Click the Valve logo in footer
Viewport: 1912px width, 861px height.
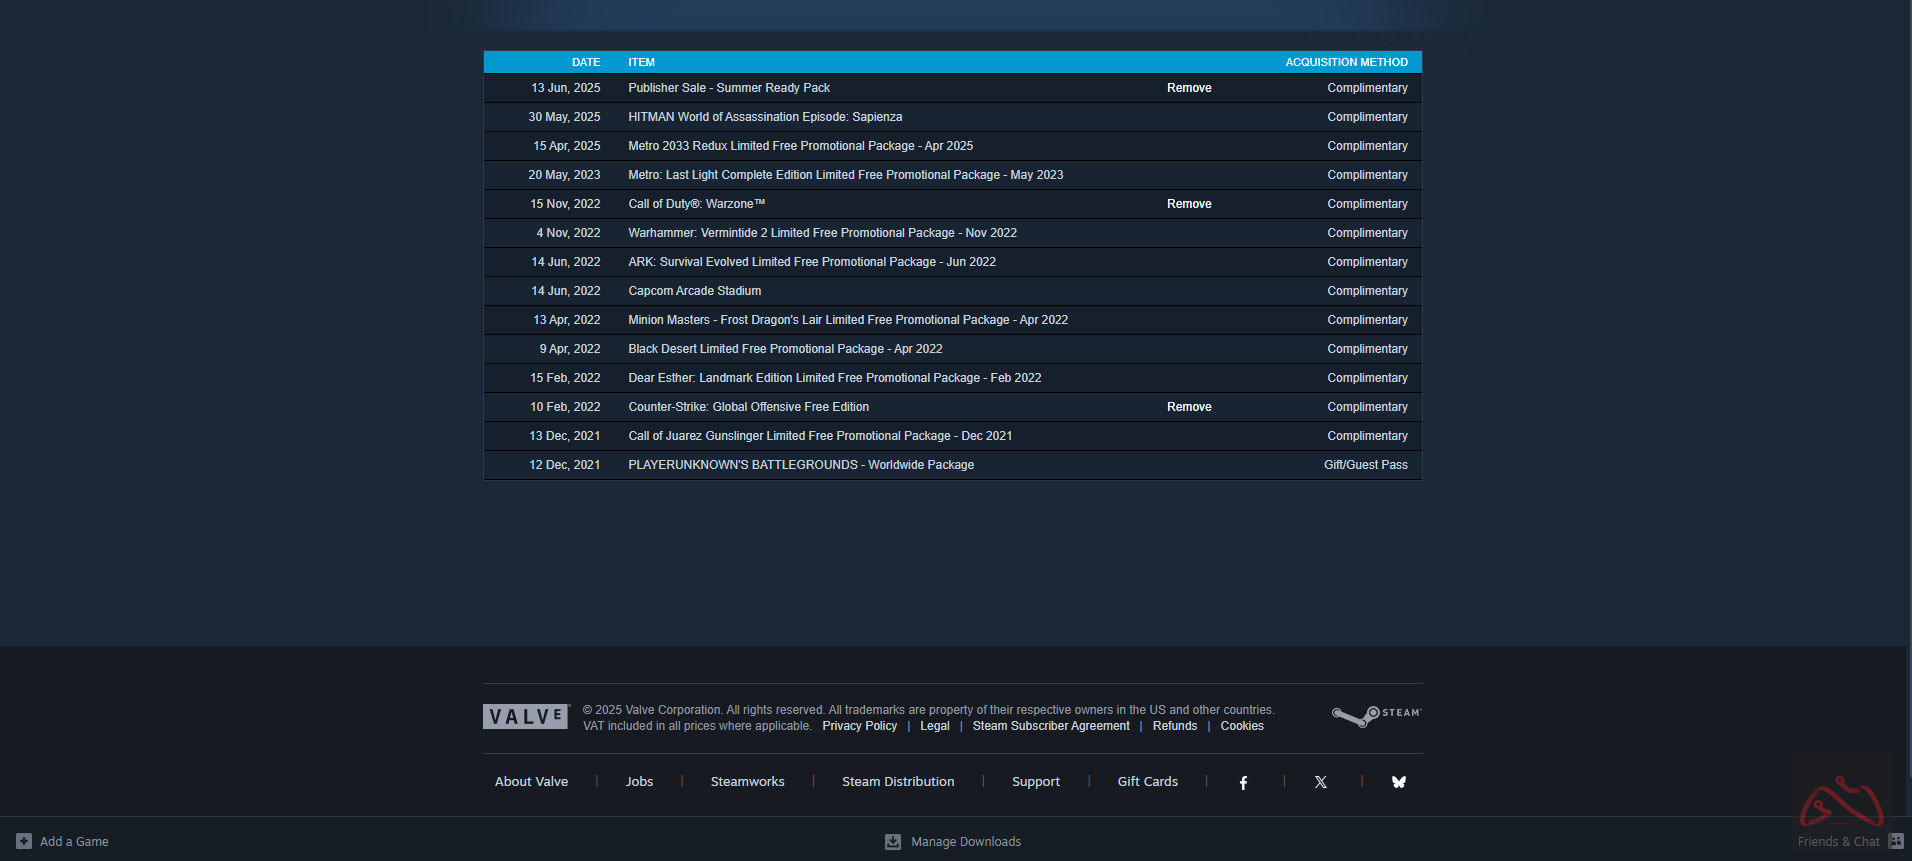(x=525, y=717)
